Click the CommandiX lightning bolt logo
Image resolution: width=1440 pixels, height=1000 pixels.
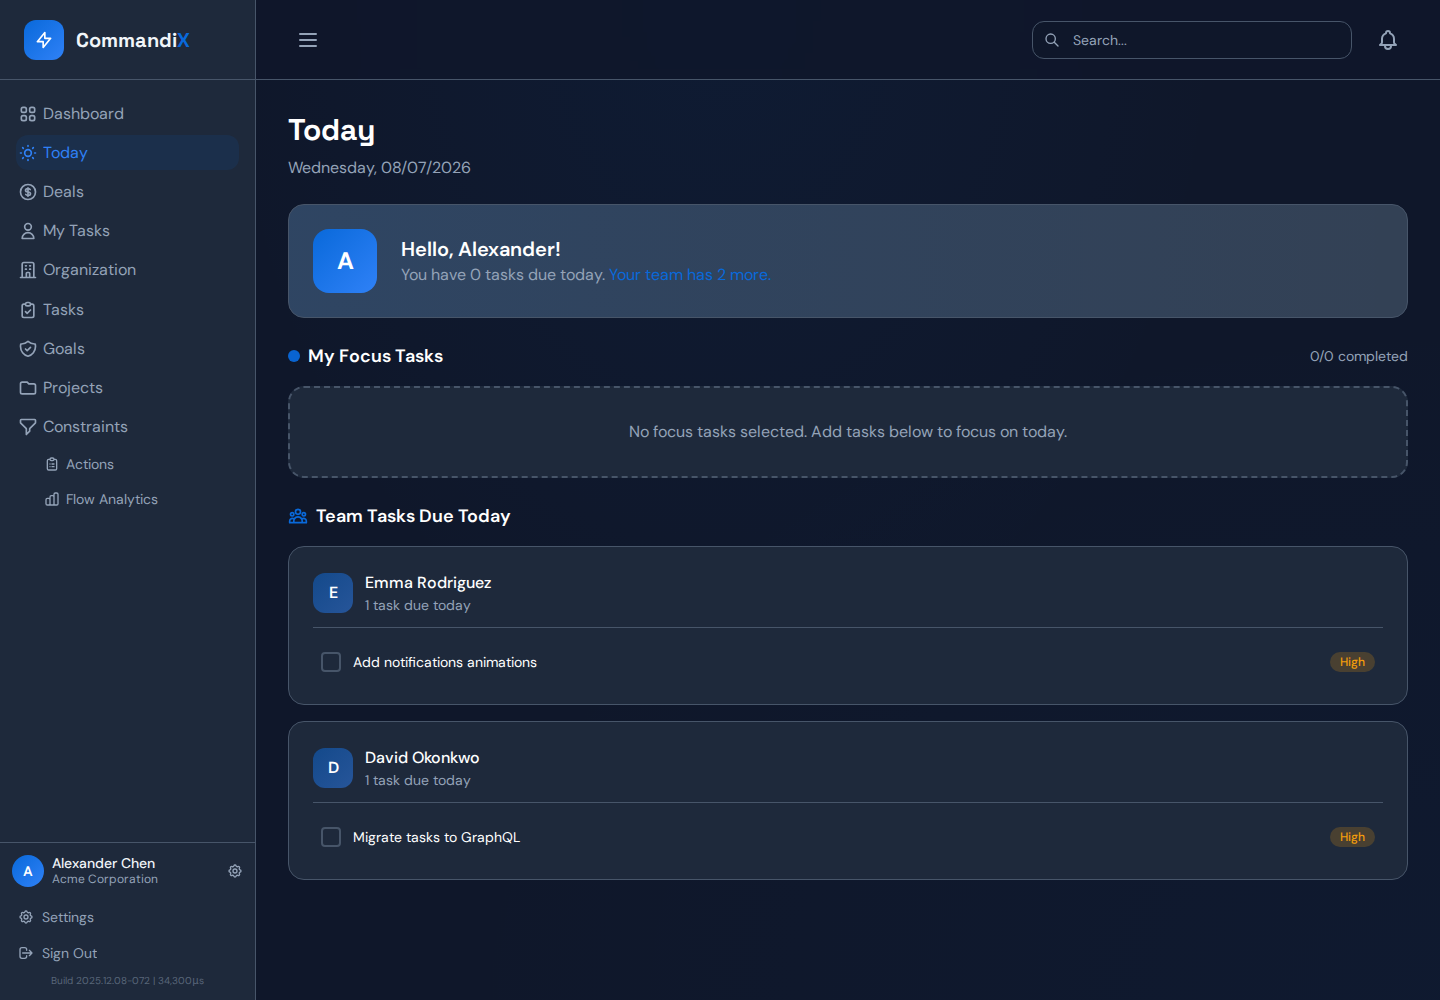tap(44, 40)
